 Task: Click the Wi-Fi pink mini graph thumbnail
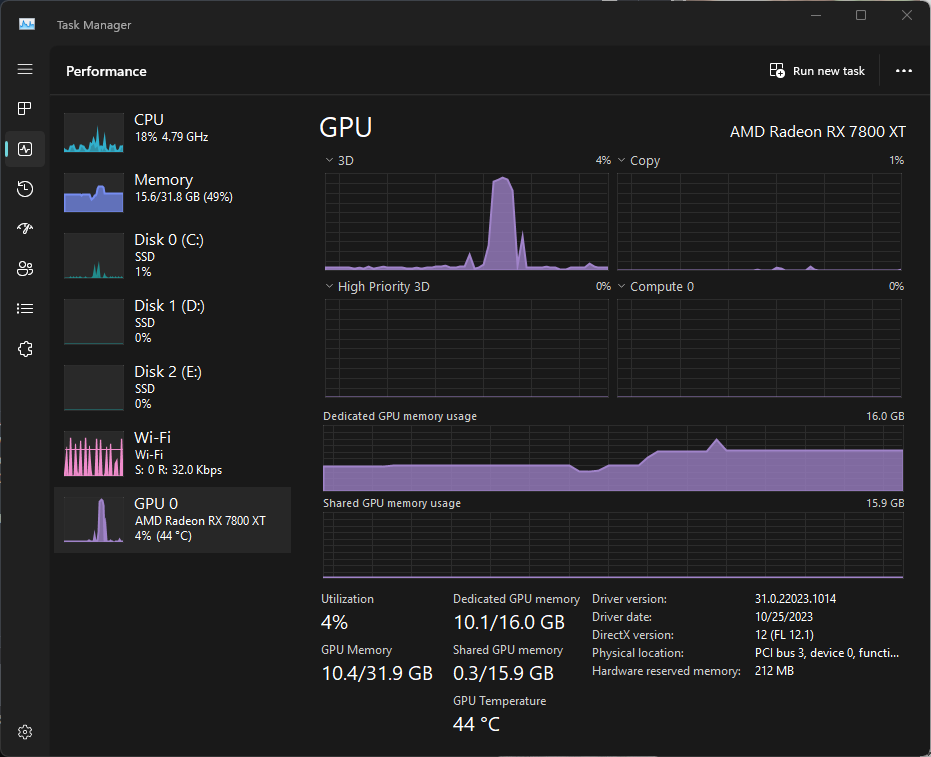coord(94,454)
